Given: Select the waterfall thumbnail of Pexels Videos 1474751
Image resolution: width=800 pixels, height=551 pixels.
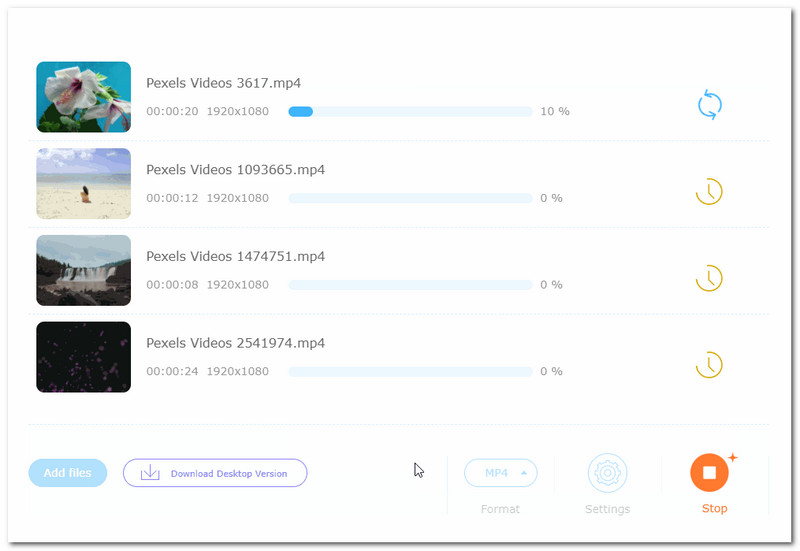Looking at the screenshot, I should point(84,270).
